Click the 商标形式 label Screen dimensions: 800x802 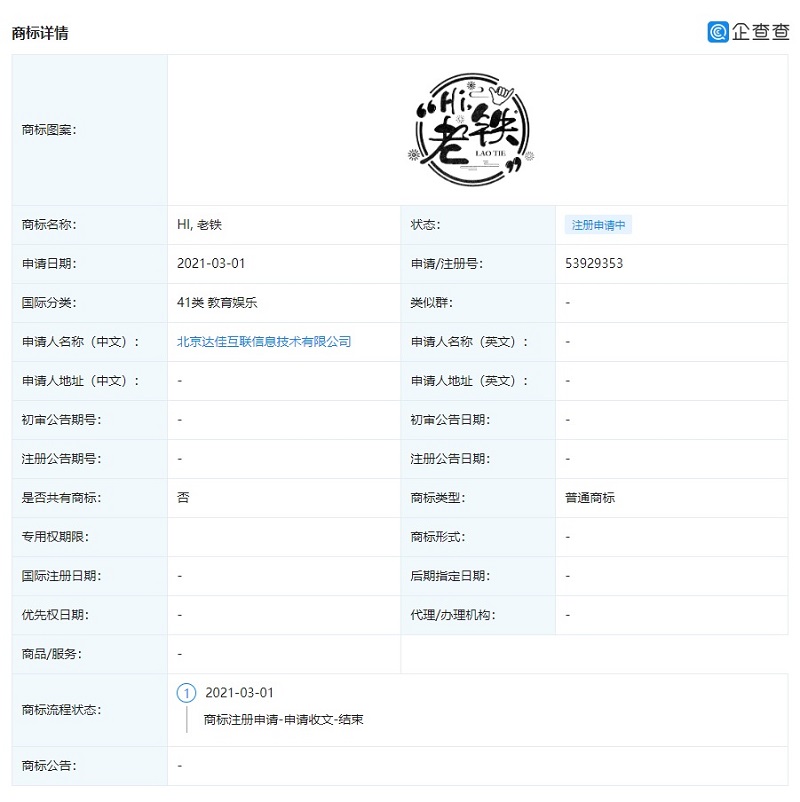(x=438, y=537)
